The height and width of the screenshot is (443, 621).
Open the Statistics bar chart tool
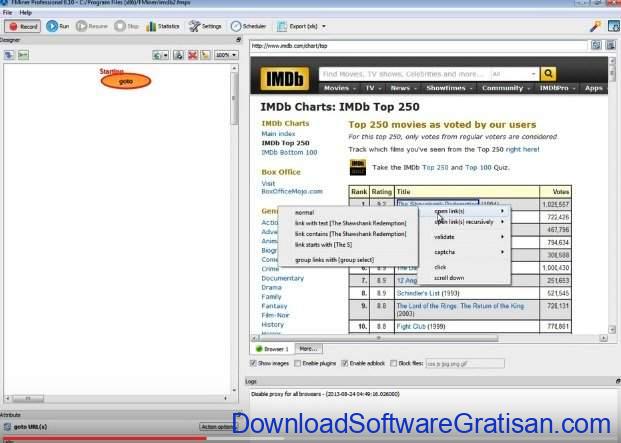click(x=163, y=26)
